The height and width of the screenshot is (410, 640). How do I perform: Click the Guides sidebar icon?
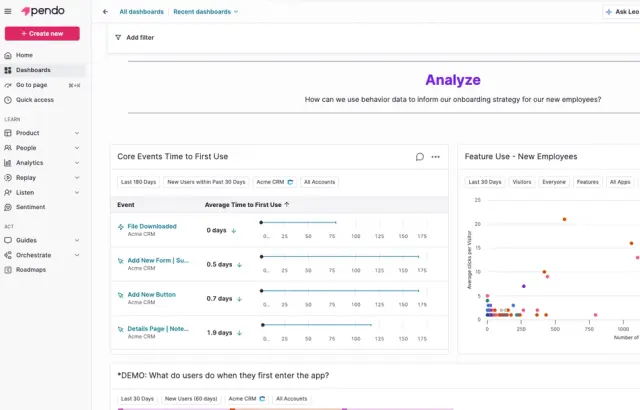pyautogui.click(x=8, y=240)
